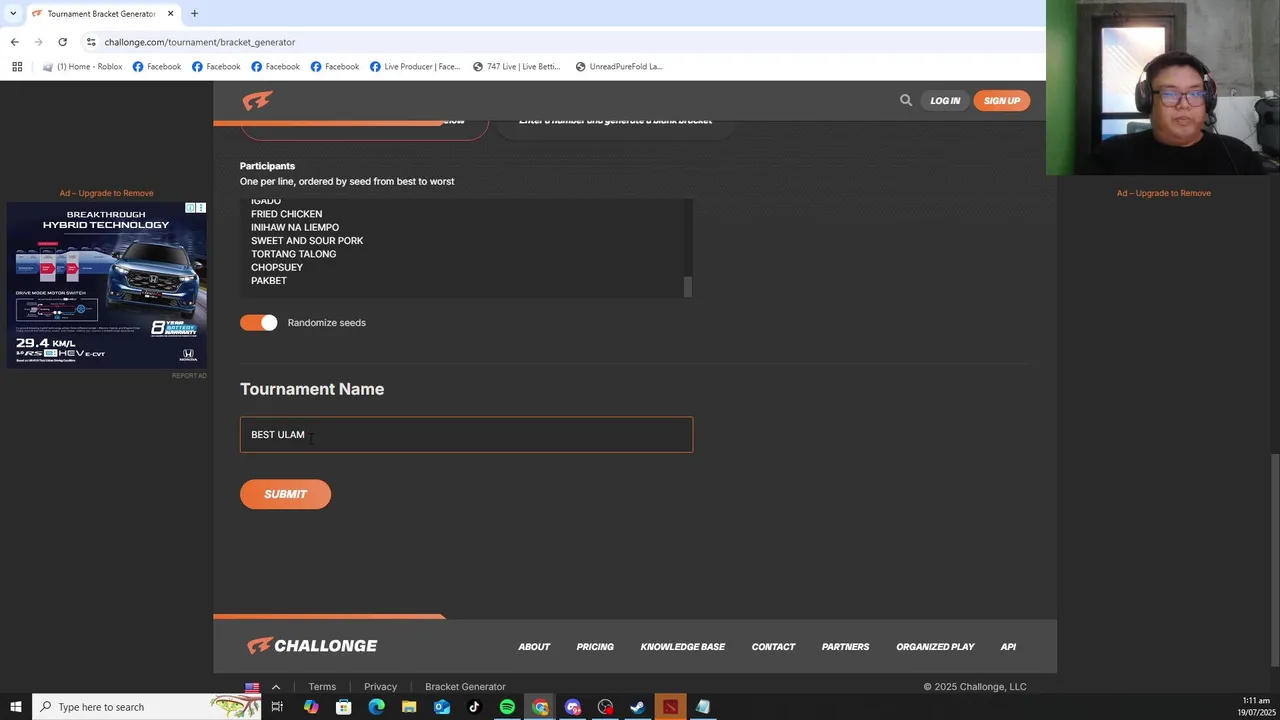Open the Privacy link
1280x720 pixels.
(380, 687)
